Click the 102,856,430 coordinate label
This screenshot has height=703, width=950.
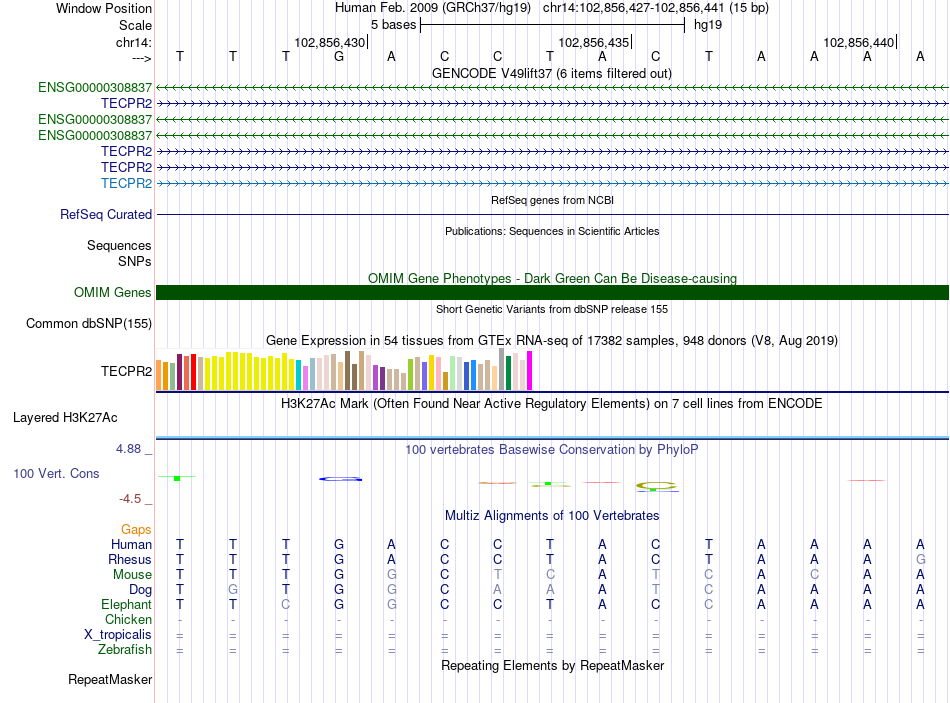point(330,42)
